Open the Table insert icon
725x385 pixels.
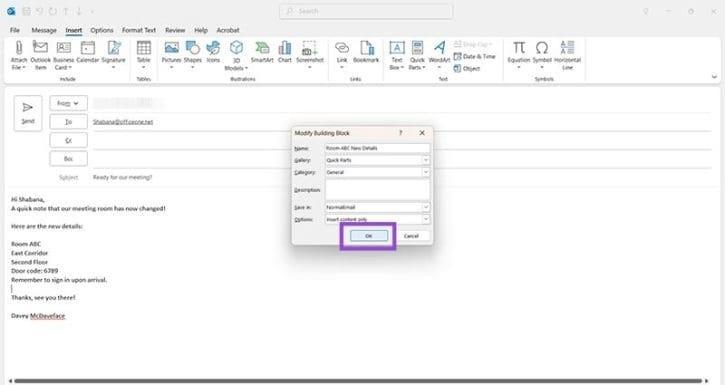click(143, 48)
